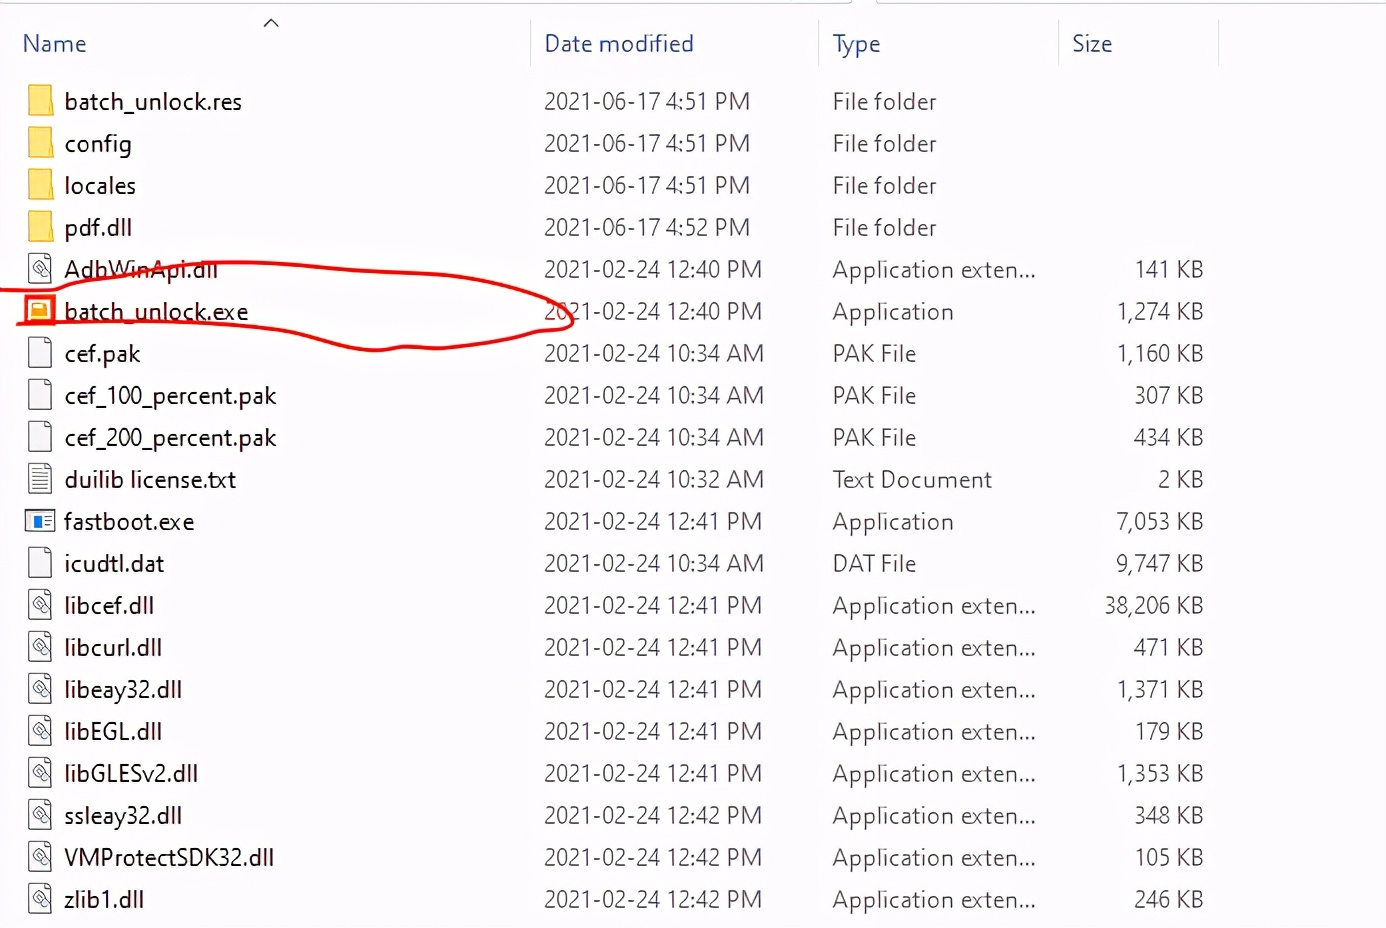Select the fastboot.exe application icon

pos(40,521)
